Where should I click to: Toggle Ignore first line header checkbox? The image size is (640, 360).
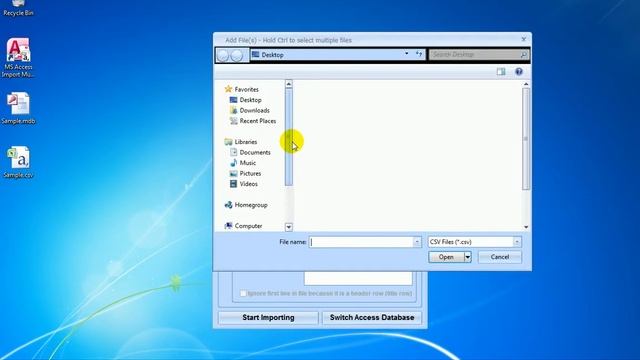click(x=243, y=293)
